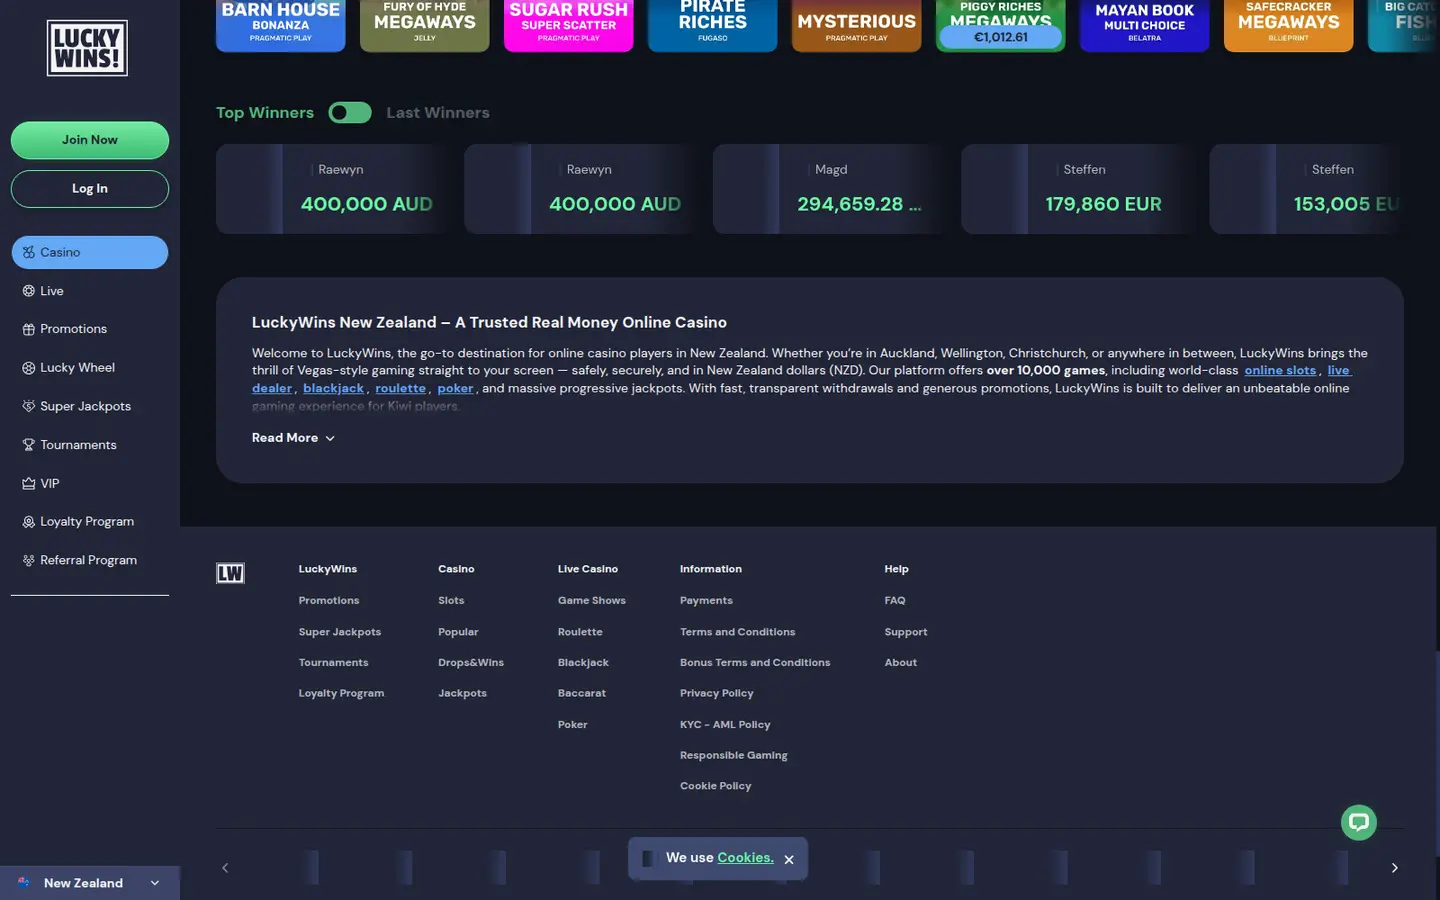The width and height of the screenshot is (1440, 900).
Task: Open footer Support link
Action: coord(906,632)
